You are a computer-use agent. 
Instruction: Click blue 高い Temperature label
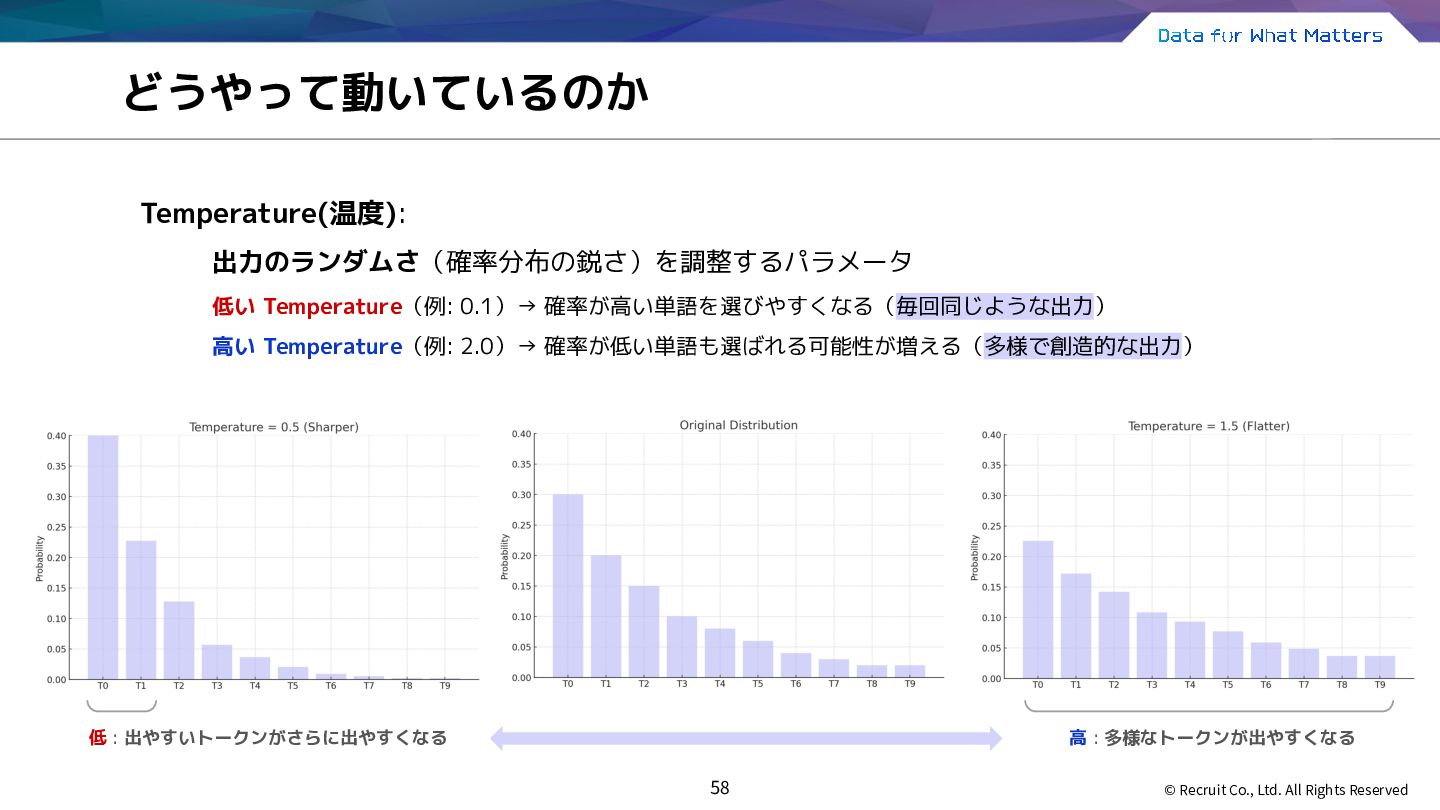pos(306,346)
